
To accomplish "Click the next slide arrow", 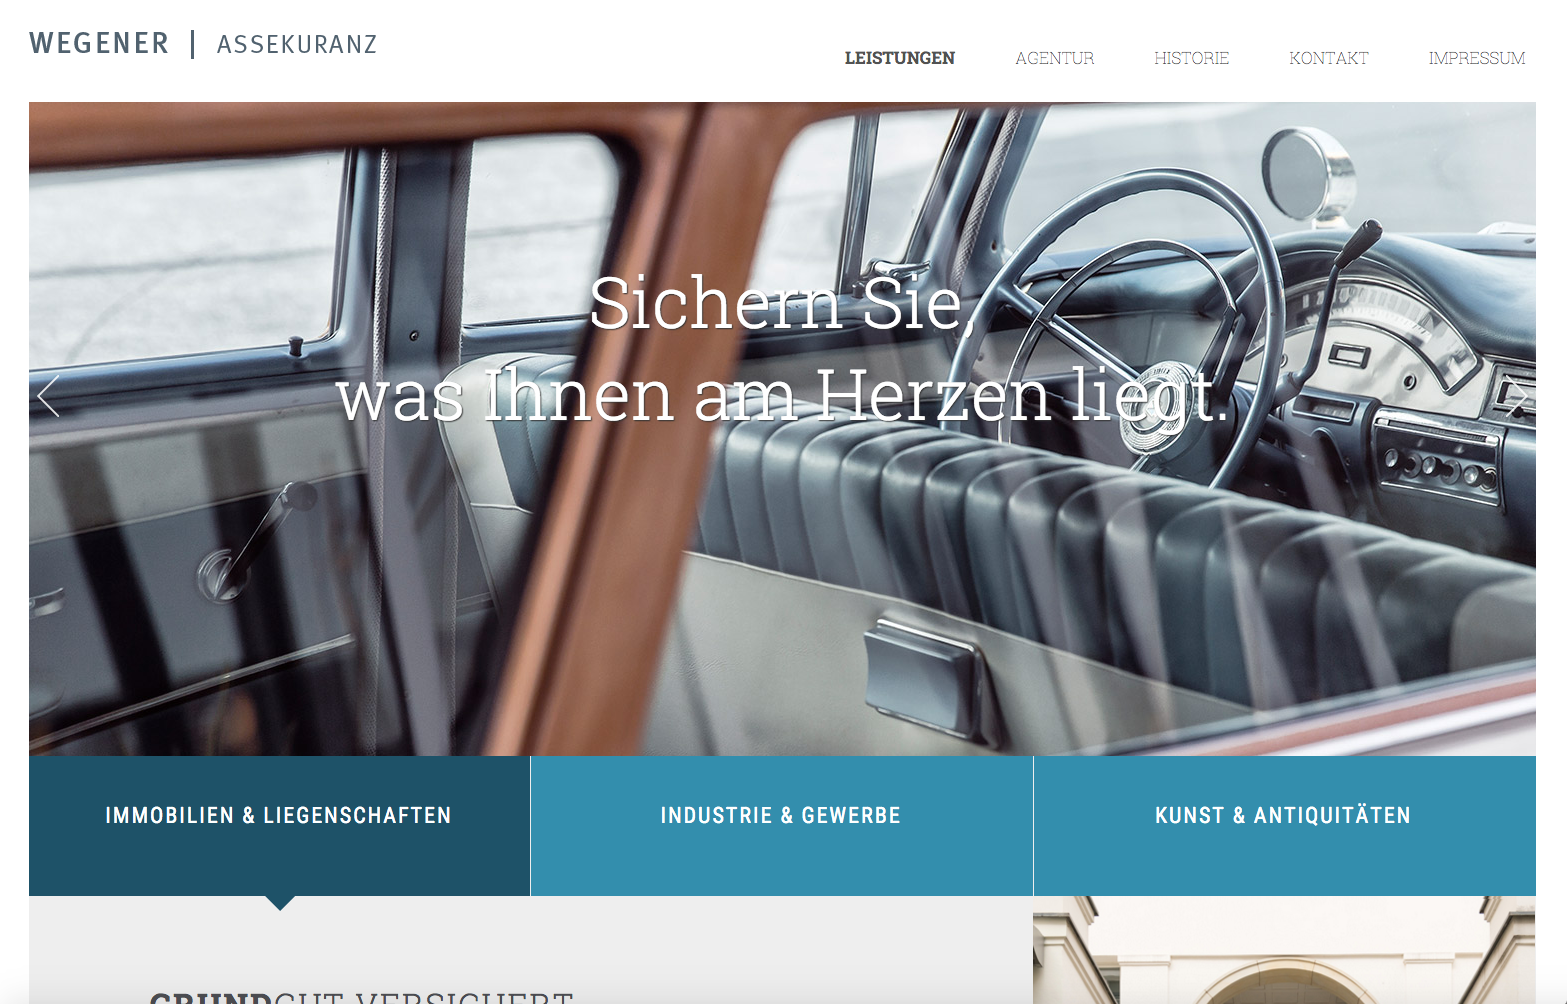I will [x=1516, y=396].
